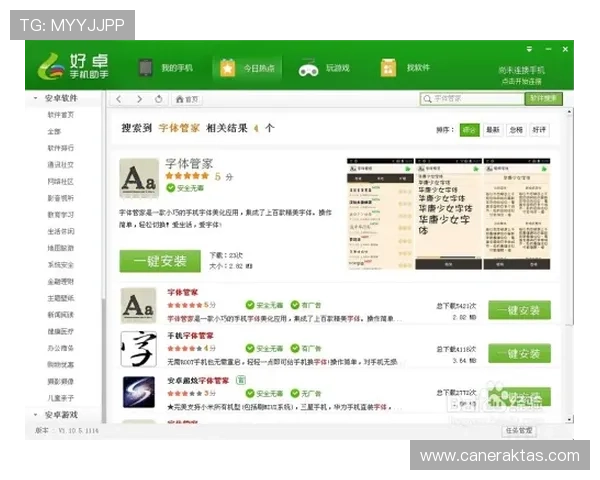This screenshot has width=600, height=480.
Task: Open 新闻阅读 category
Action: pos(60,315)
